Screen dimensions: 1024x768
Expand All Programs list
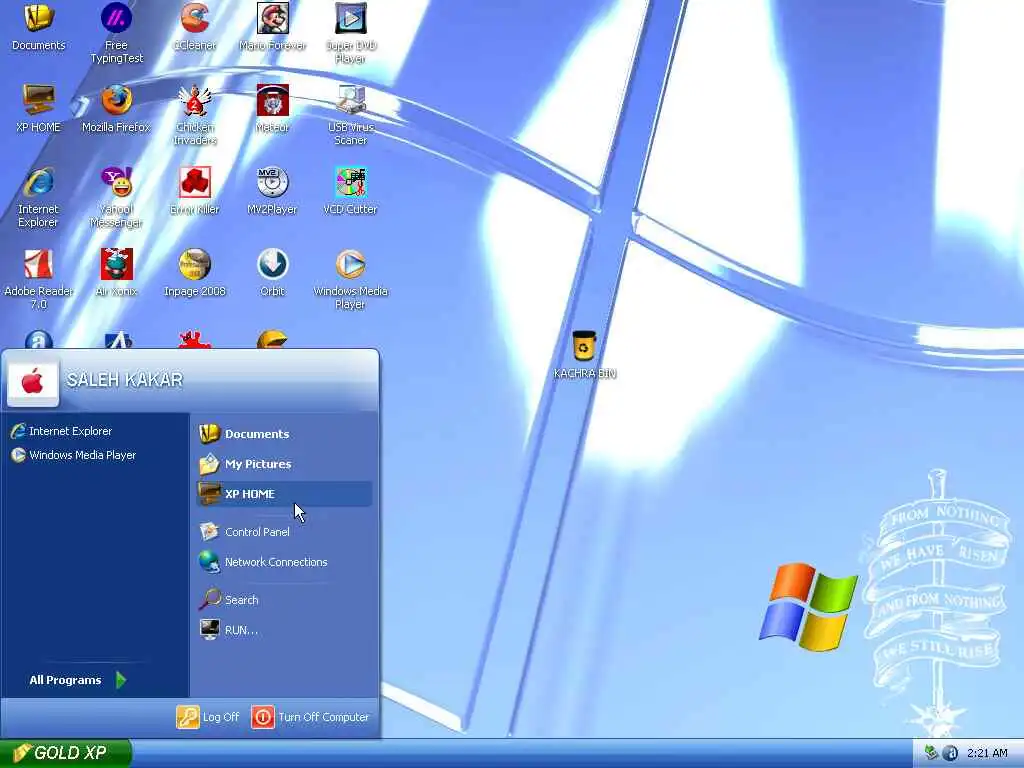[x=78, y=680]
